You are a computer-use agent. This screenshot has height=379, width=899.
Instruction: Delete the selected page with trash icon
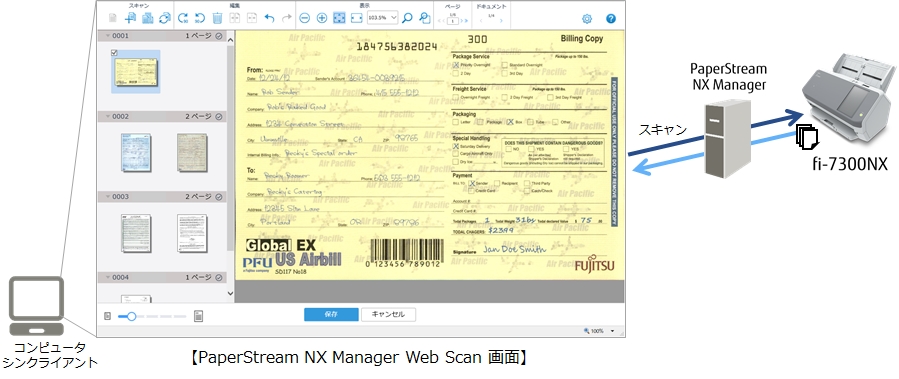(x=217, y=18)
